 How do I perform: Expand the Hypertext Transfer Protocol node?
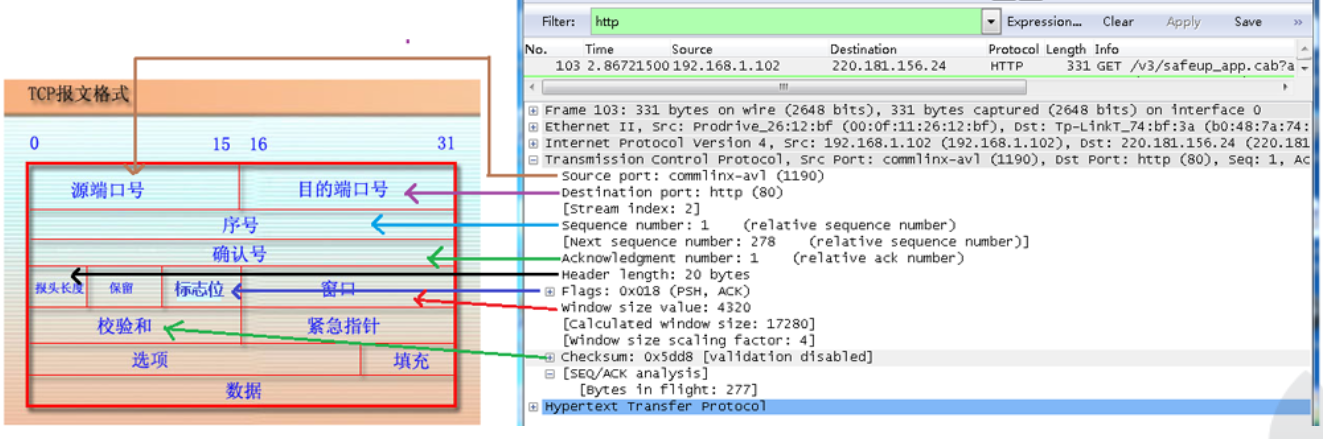(534, 406)
